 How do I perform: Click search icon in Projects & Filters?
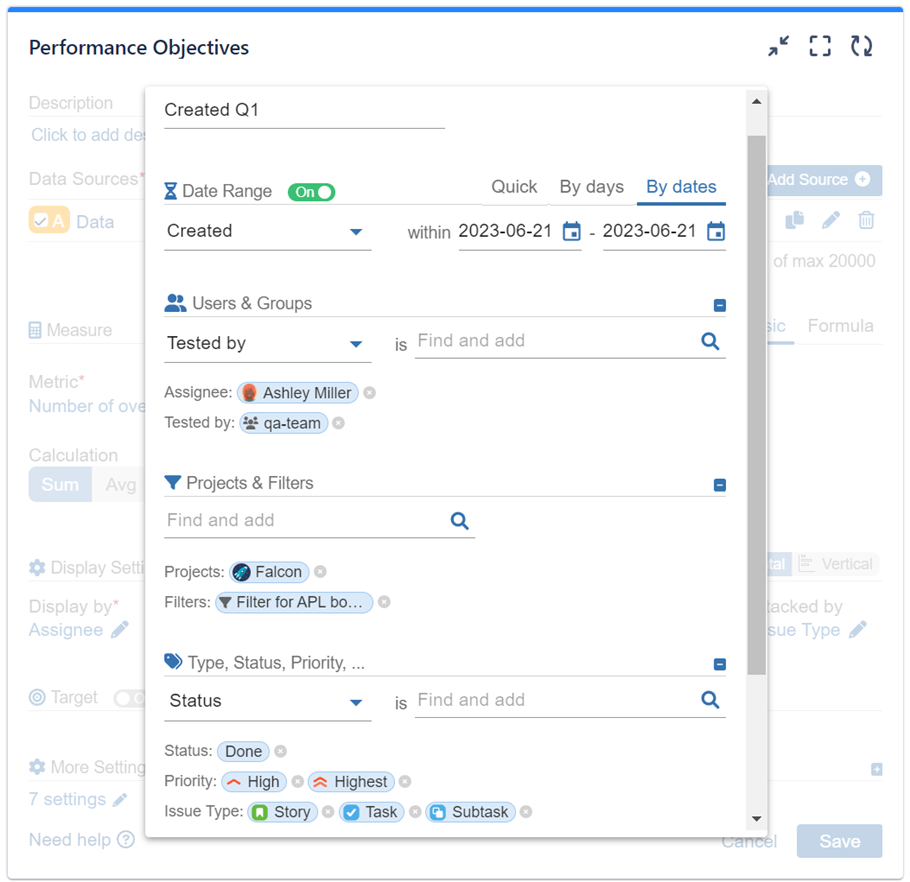(459, 520)
